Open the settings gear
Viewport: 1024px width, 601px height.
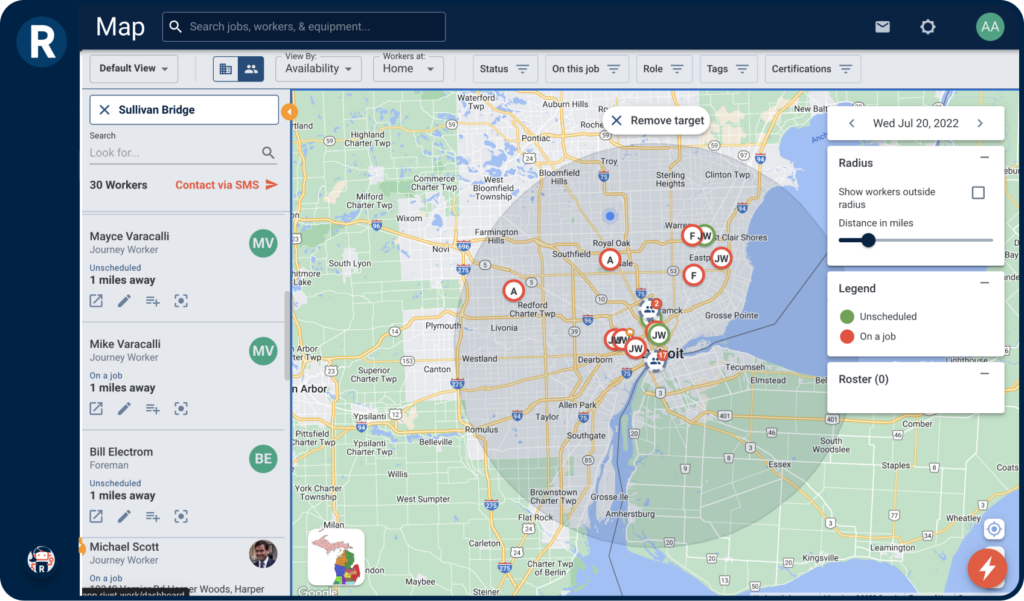927,27
